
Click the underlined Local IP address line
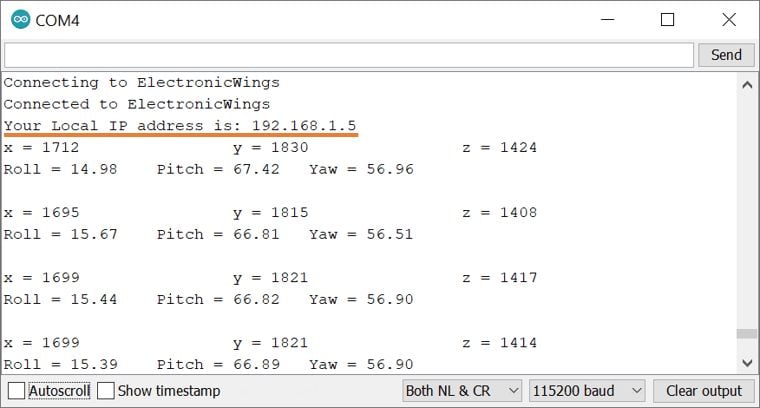tap(180, 126)
